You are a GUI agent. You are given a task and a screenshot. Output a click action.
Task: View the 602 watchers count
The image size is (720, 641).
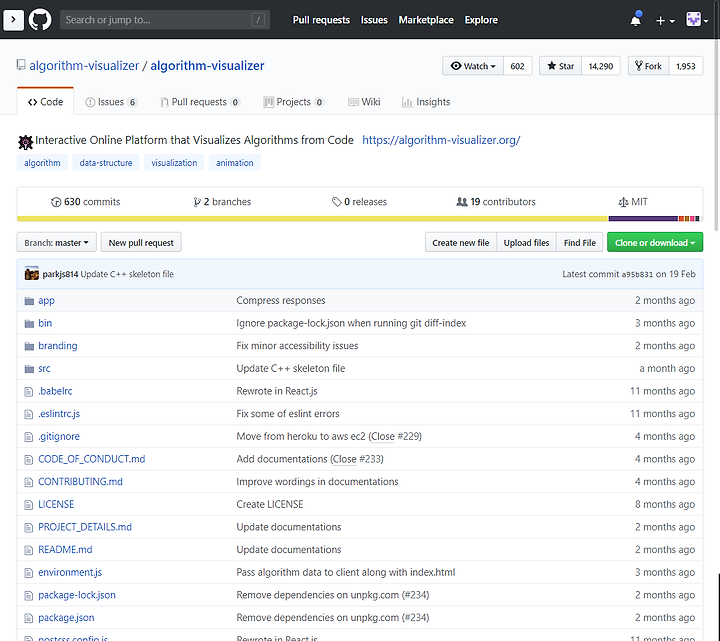click(x=518, y=66)
